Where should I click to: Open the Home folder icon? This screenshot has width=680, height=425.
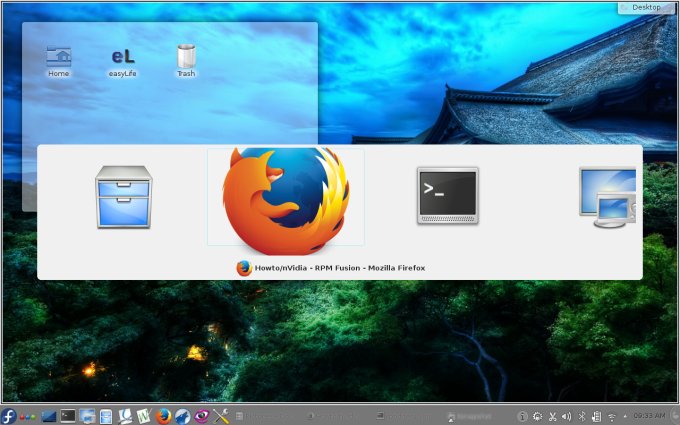point(59,62)
